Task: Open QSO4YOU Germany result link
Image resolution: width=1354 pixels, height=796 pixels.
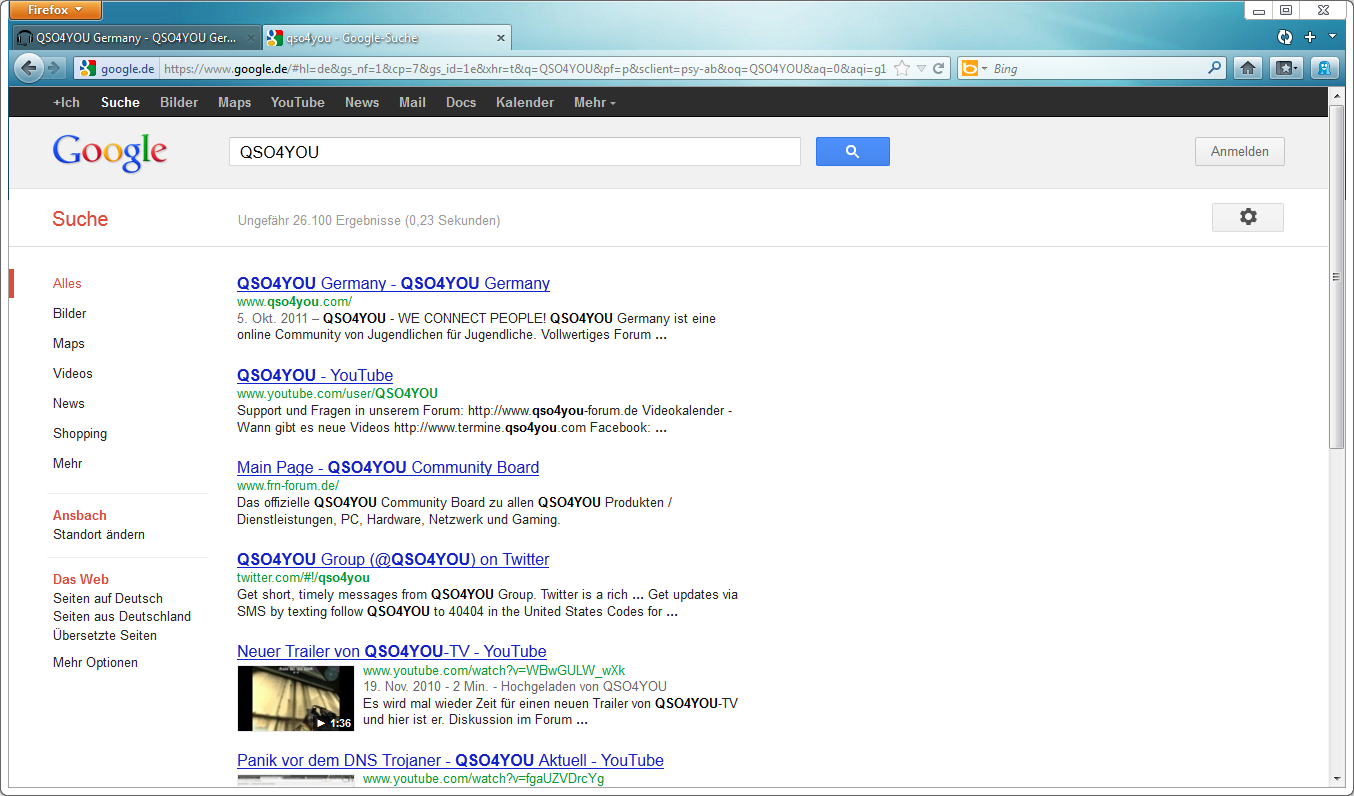Action: pos(393,283)
